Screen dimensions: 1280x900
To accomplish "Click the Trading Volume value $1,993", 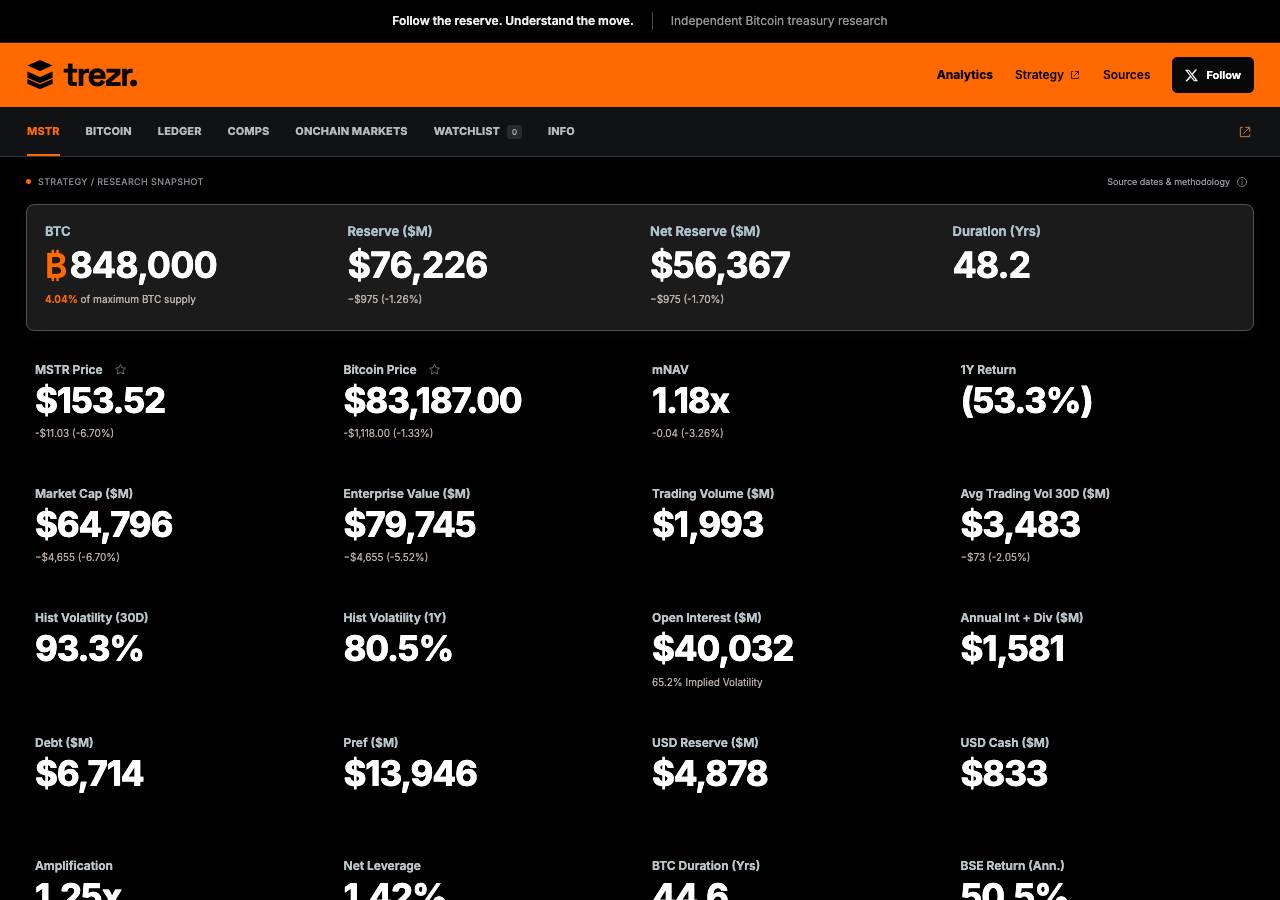I will click(x=708, y=525).
